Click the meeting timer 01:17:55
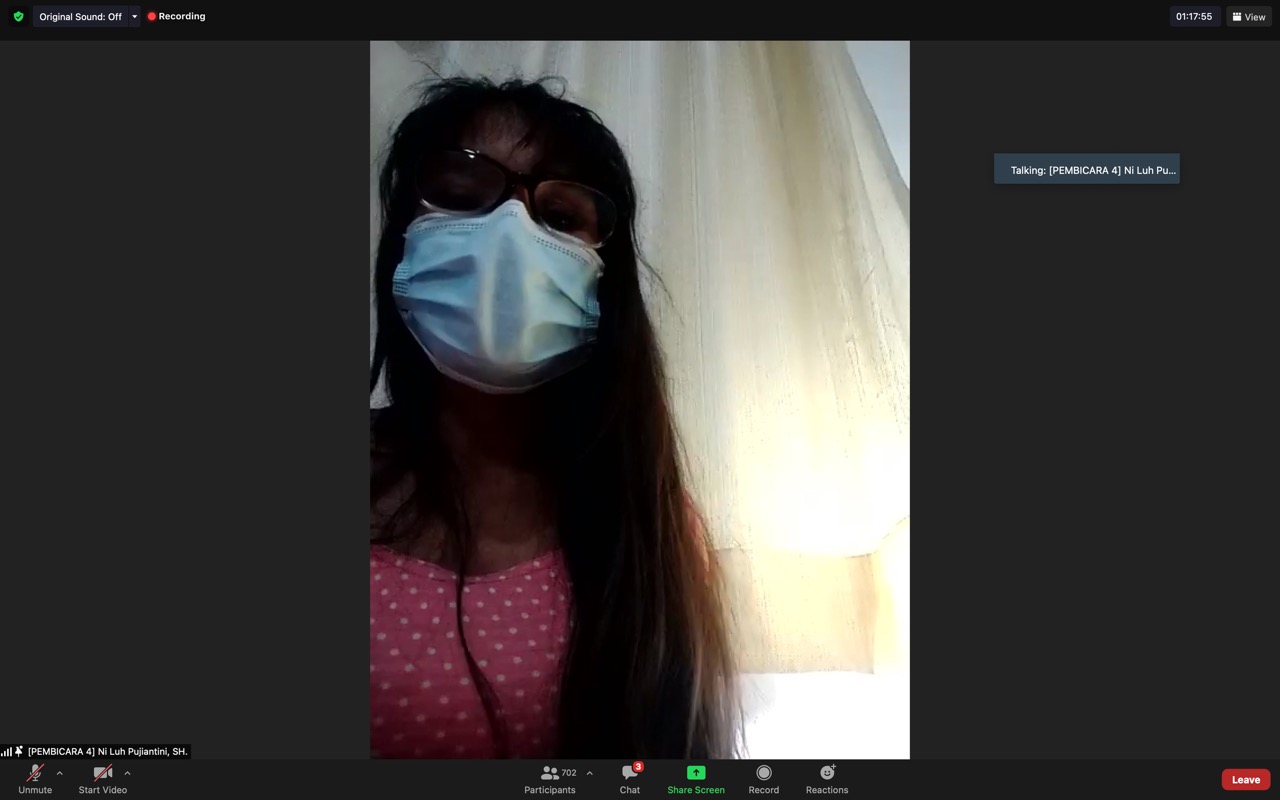The image size is (1280, 800). [1194, 17]
